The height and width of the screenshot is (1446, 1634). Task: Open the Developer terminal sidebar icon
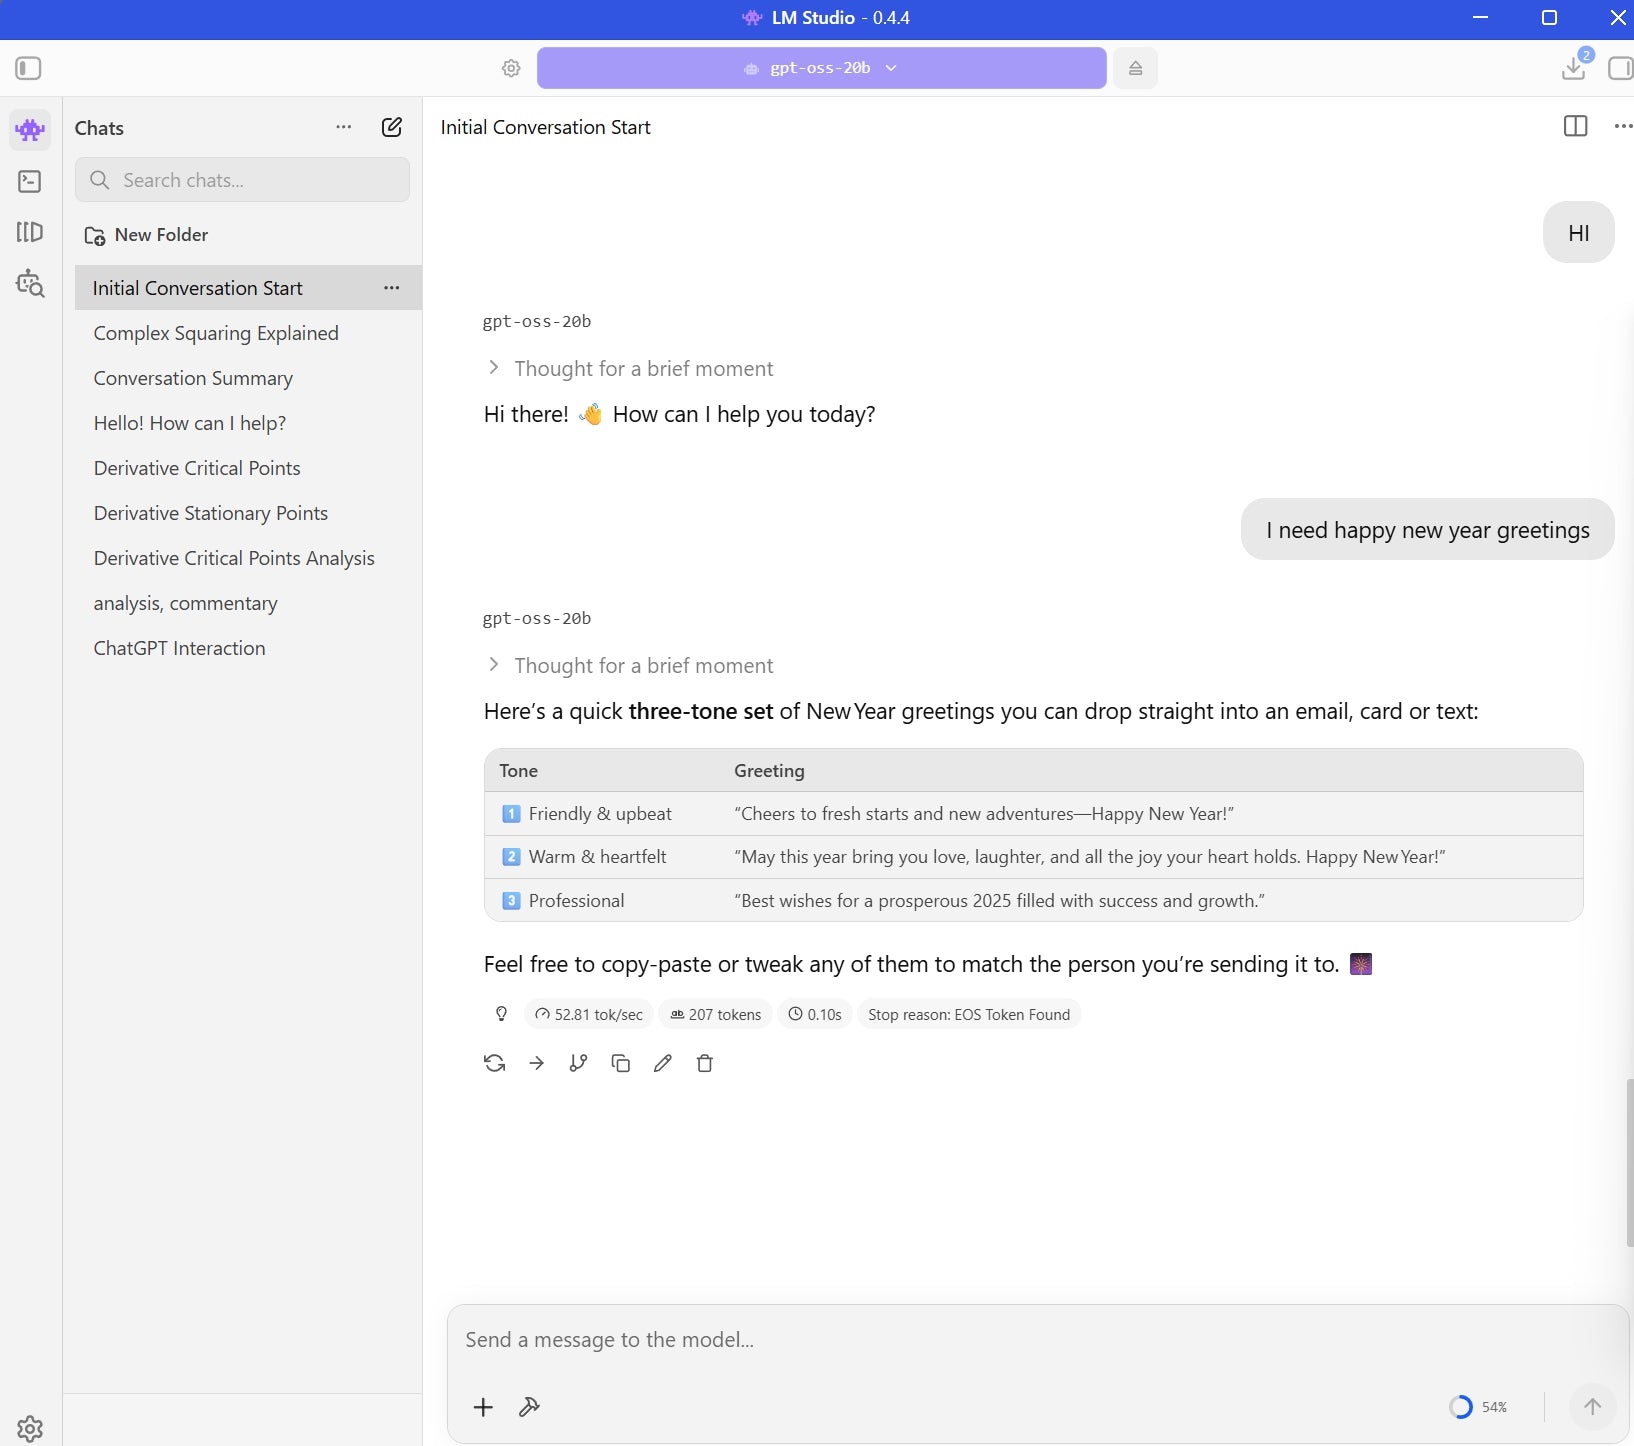(x=30, y=181)
